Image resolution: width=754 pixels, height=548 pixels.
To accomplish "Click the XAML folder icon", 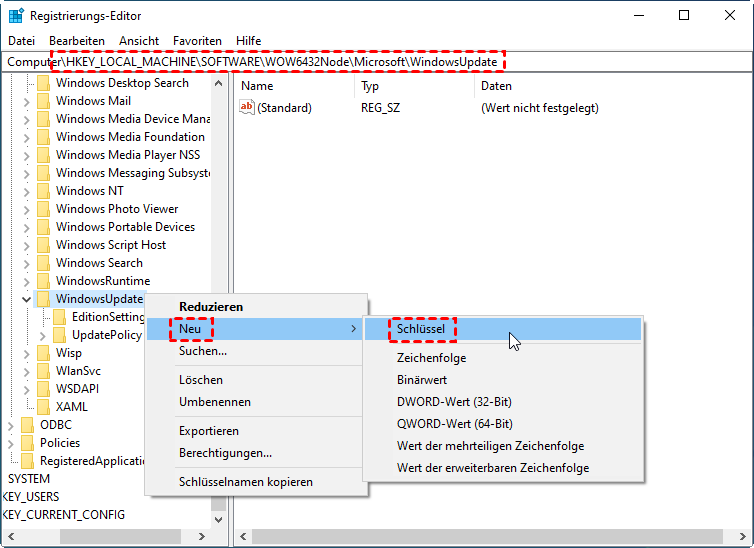I will [x=44, y=407].
